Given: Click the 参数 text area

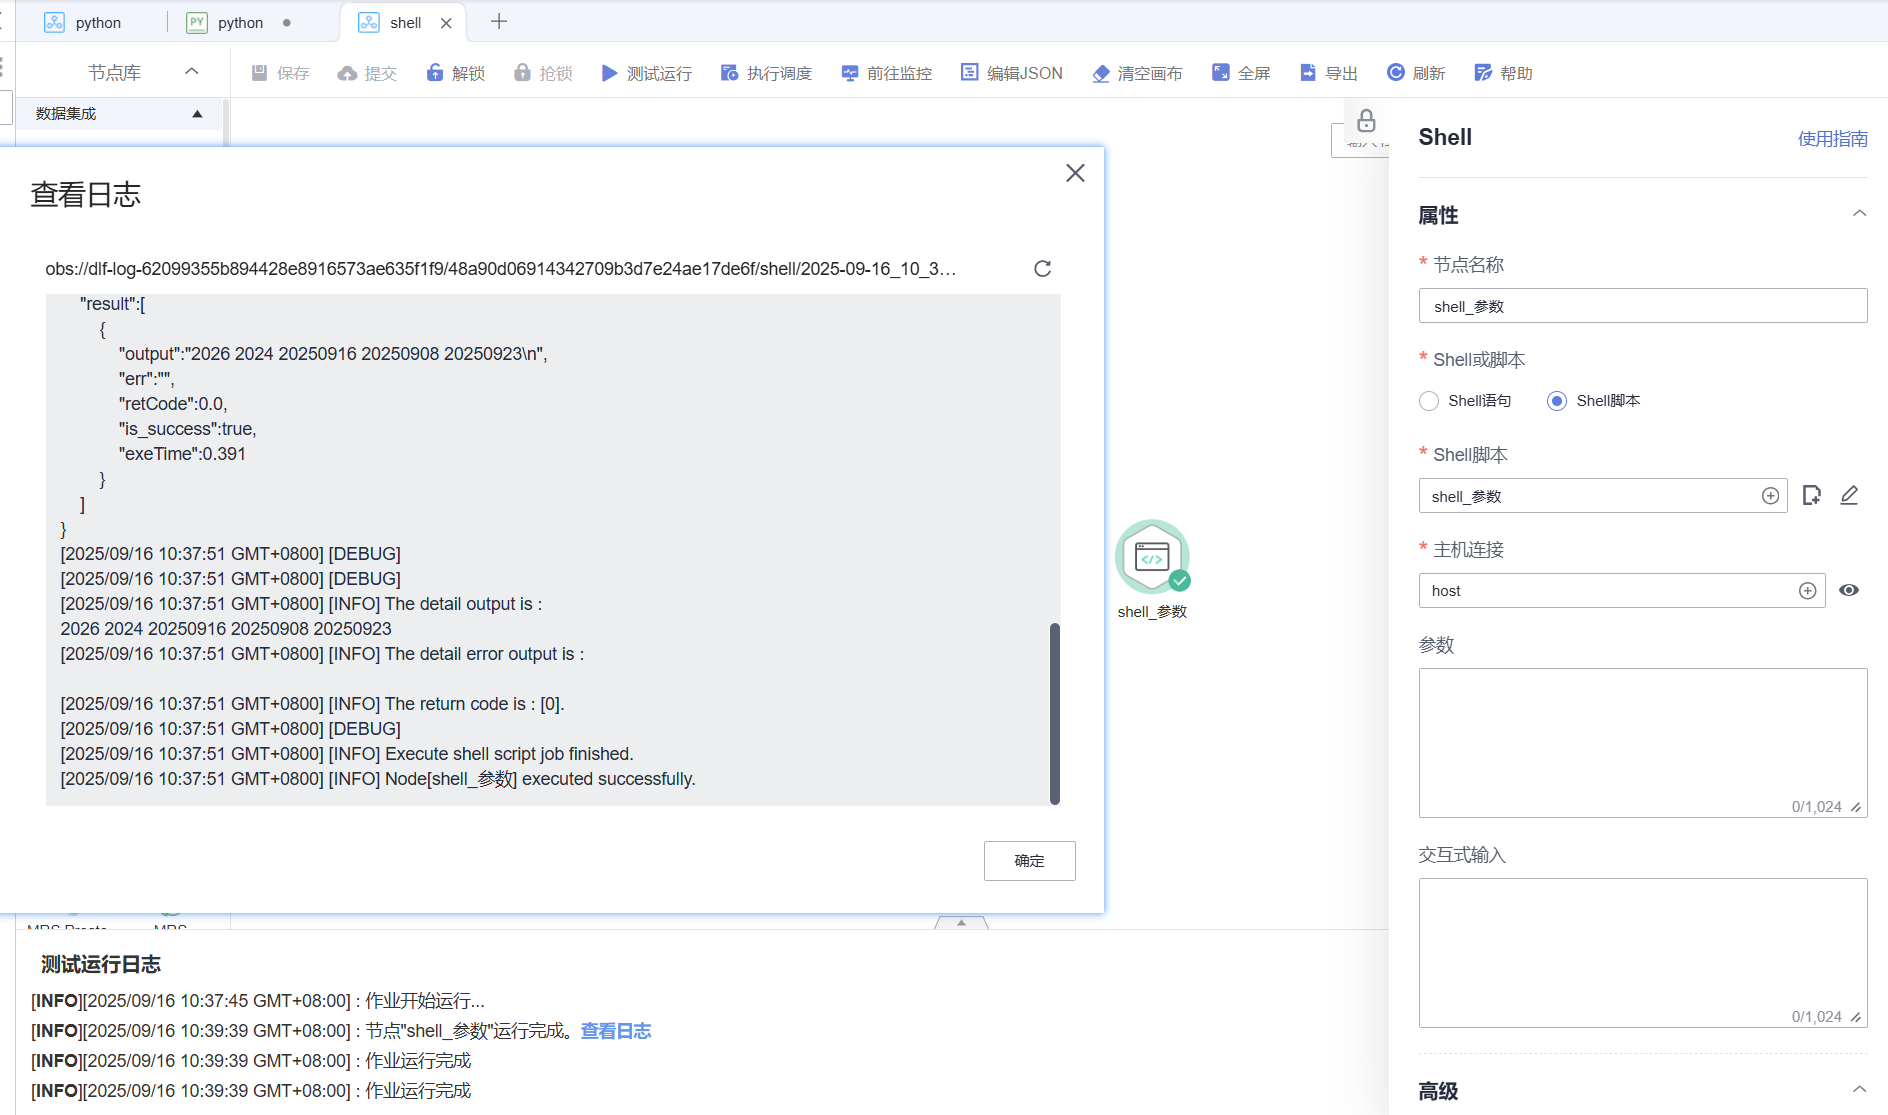Looking at the screenshot, I should pos(1643,743).
